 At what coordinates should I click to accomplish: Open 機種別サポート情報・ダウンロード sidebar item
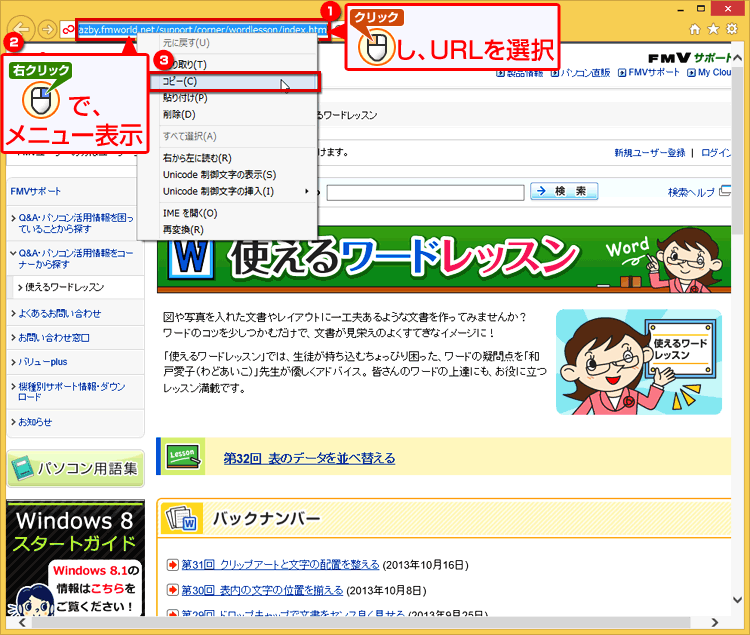coord(72,392)
